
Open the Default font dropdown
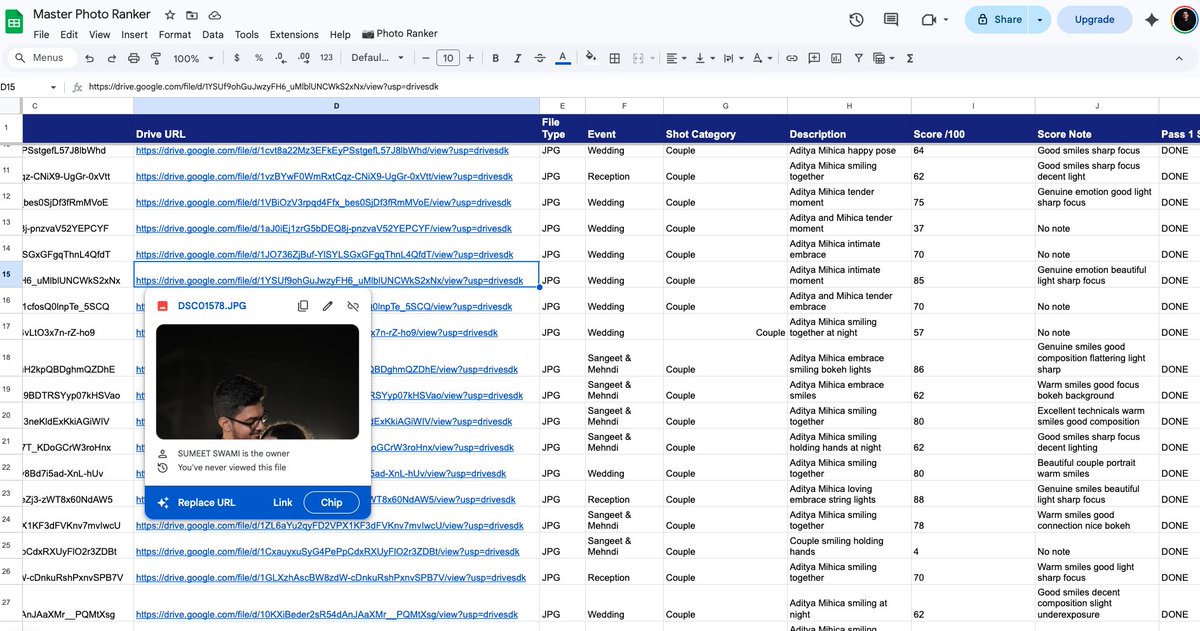click(x=378, y=58)
